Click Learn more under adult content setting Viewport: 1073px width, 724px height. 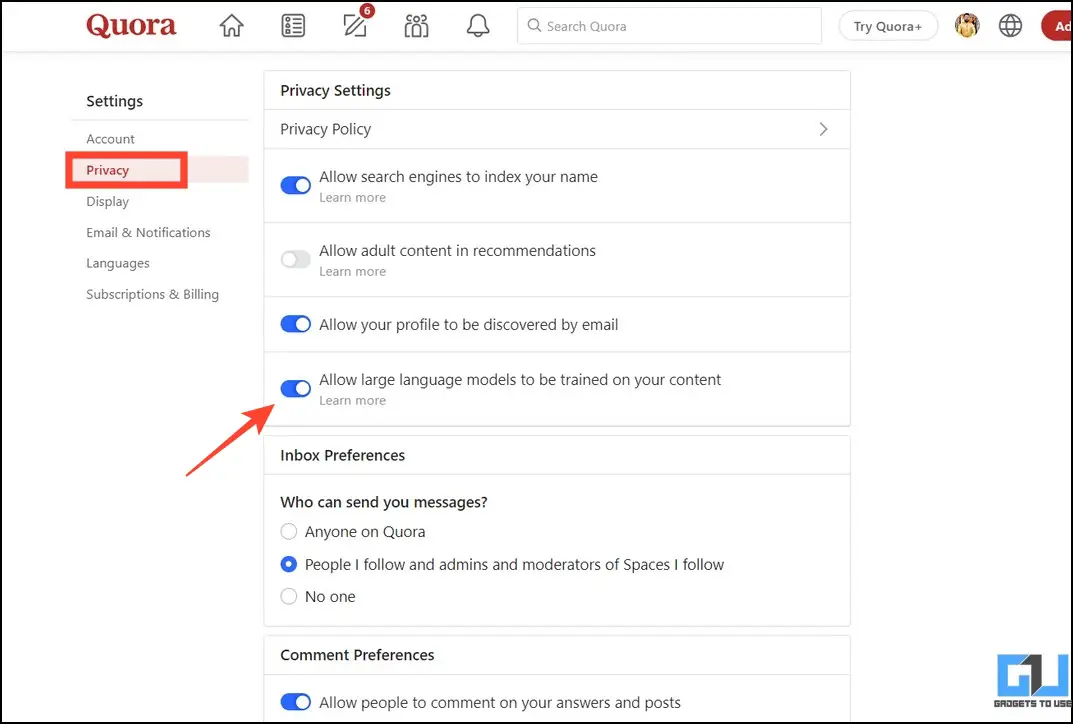coord(352,272)
